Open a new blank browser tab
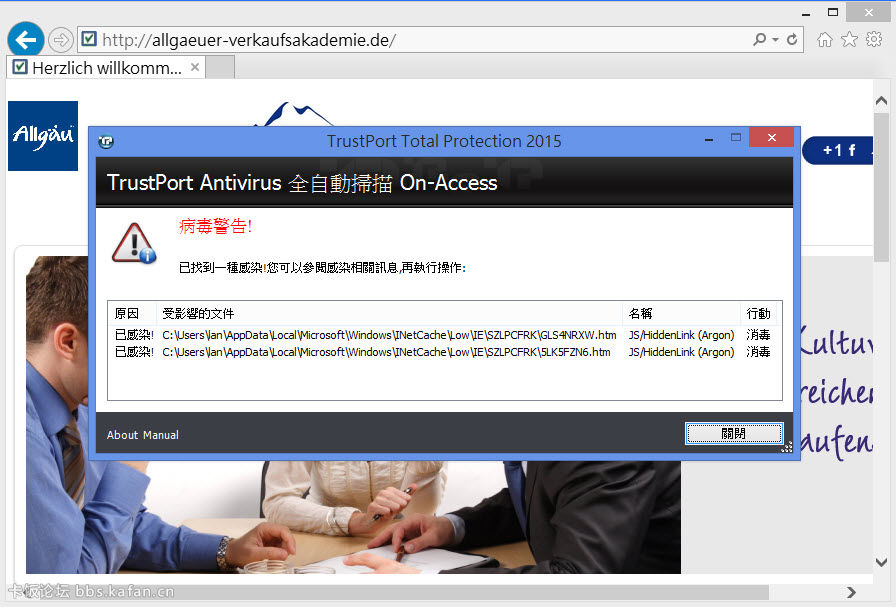Screen dimensions: 896x607 tap(220, 68)
